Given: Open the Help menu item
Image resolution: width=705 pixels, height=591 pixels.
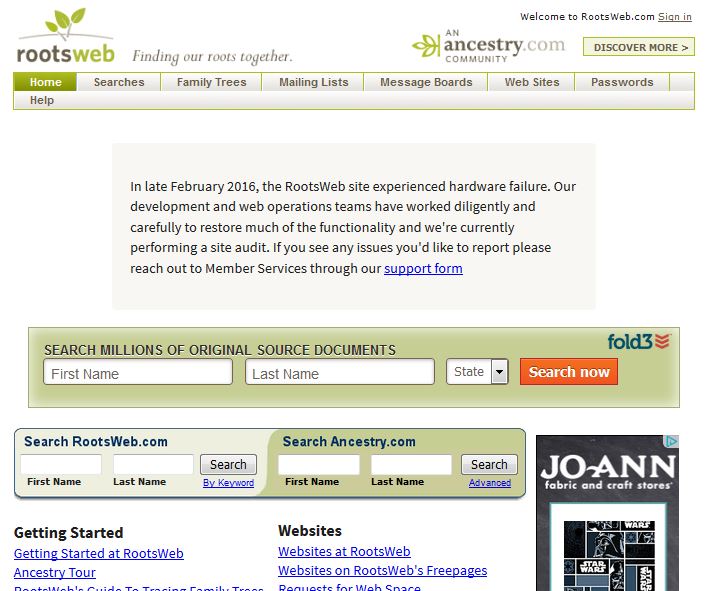Looking at the screenshot, I should tap(42, 100).
